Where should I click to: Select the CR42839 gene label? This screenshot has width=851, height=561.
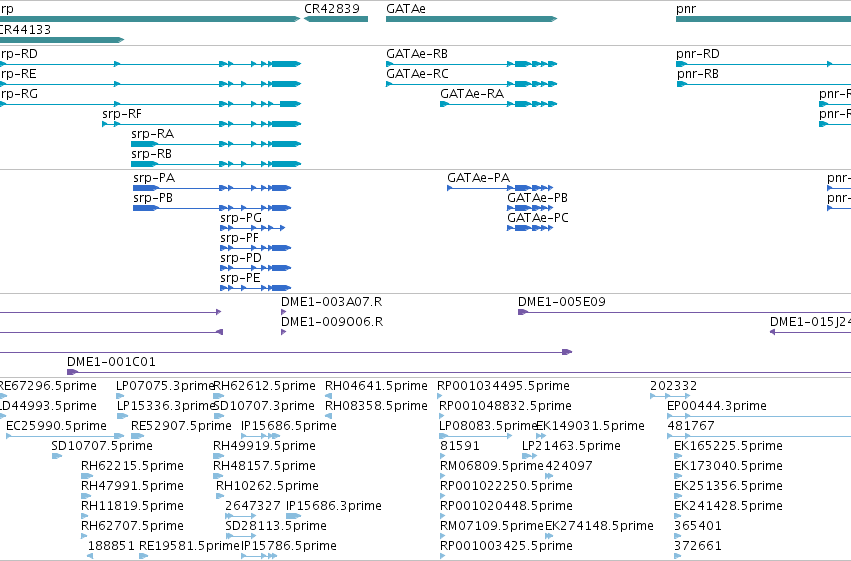(332, 9)
